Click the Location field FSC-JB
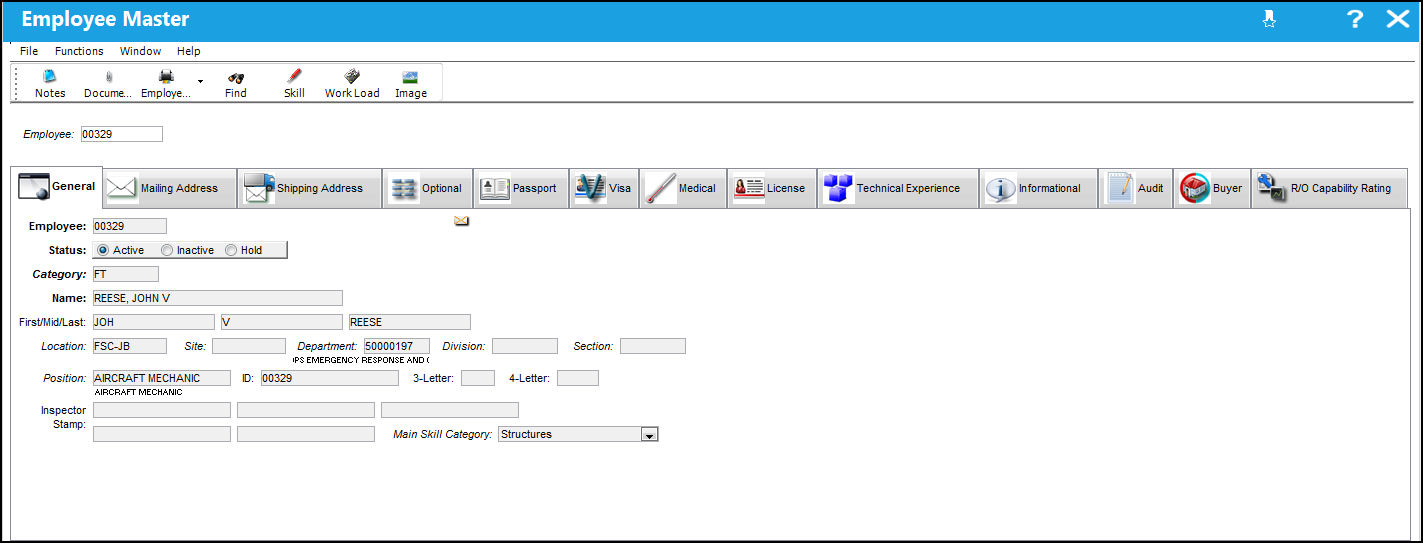This screenshot has width=1423, height=543. (x=129, y=346)
